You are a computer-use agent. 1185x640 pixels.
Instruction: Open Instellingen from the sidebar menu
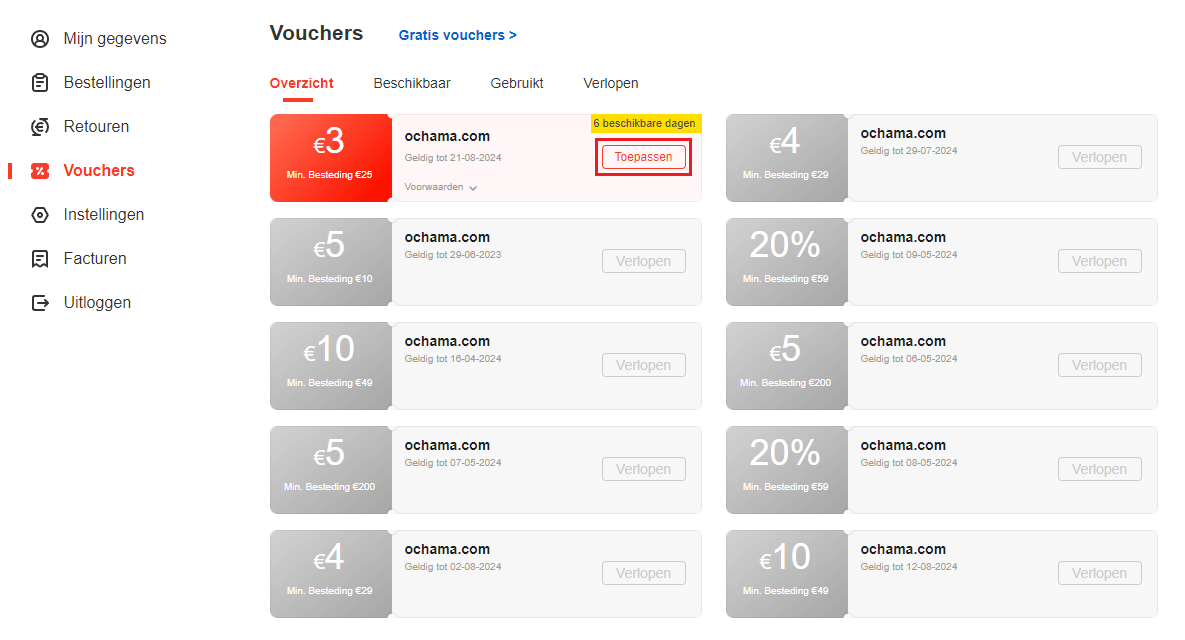pos(104,215)
